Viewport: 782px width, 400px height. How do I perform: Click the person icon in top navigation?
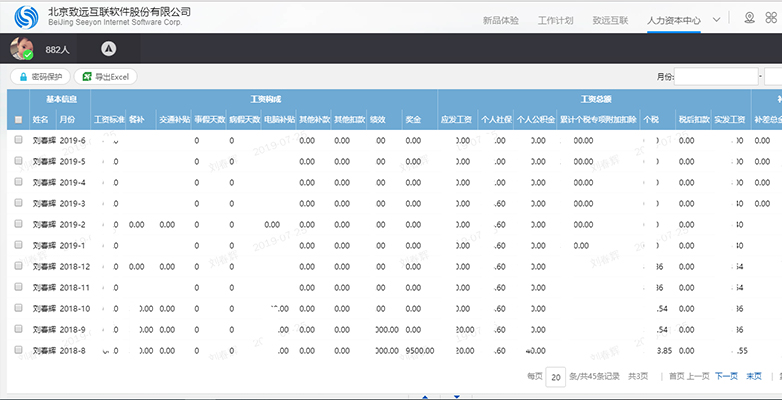(749, 18)
